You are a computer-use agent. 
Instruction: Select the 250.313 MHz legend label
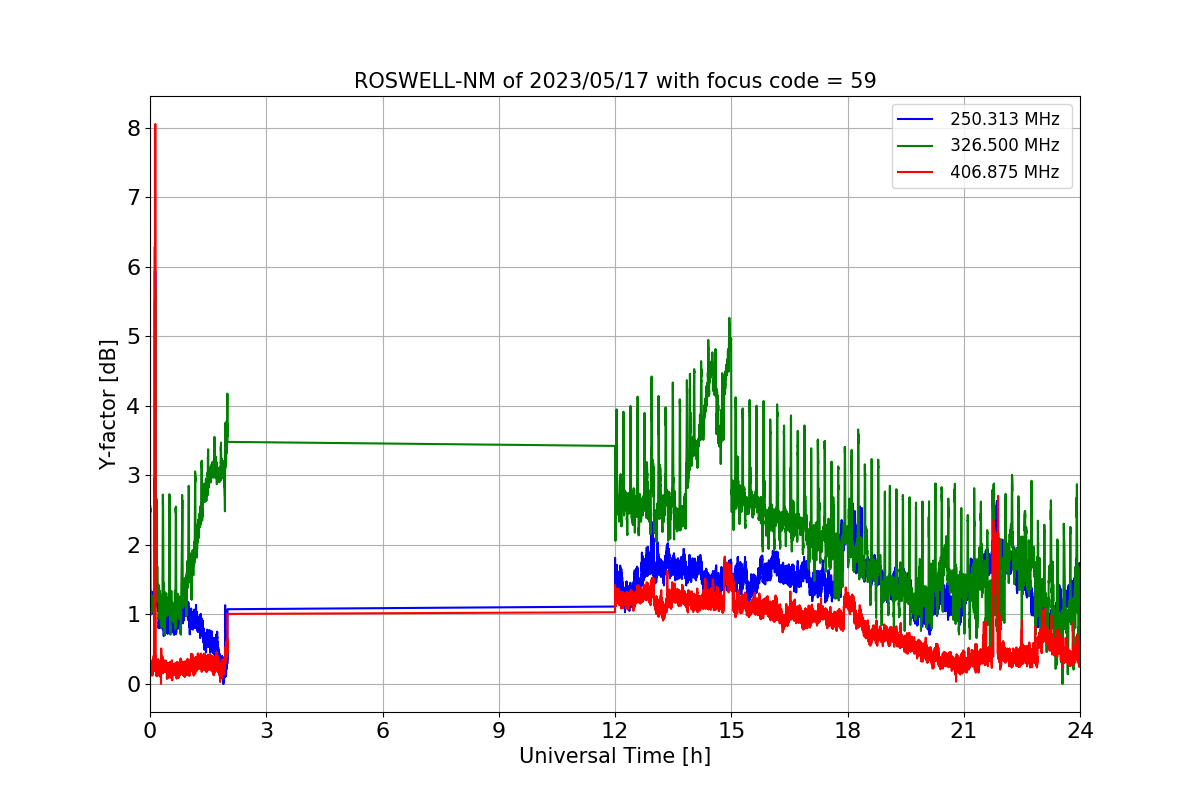pos(1005,119)
